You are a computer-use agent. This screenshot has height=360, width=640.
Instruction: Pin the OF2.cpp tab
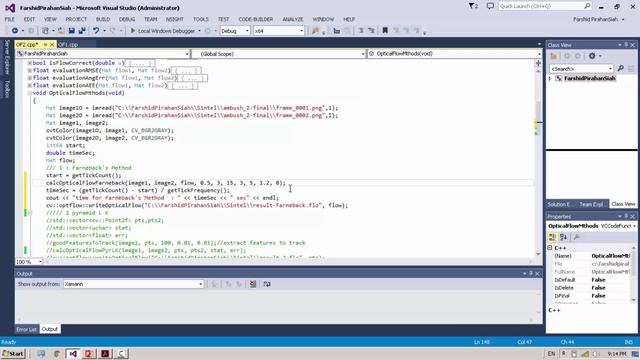[45, 44]
